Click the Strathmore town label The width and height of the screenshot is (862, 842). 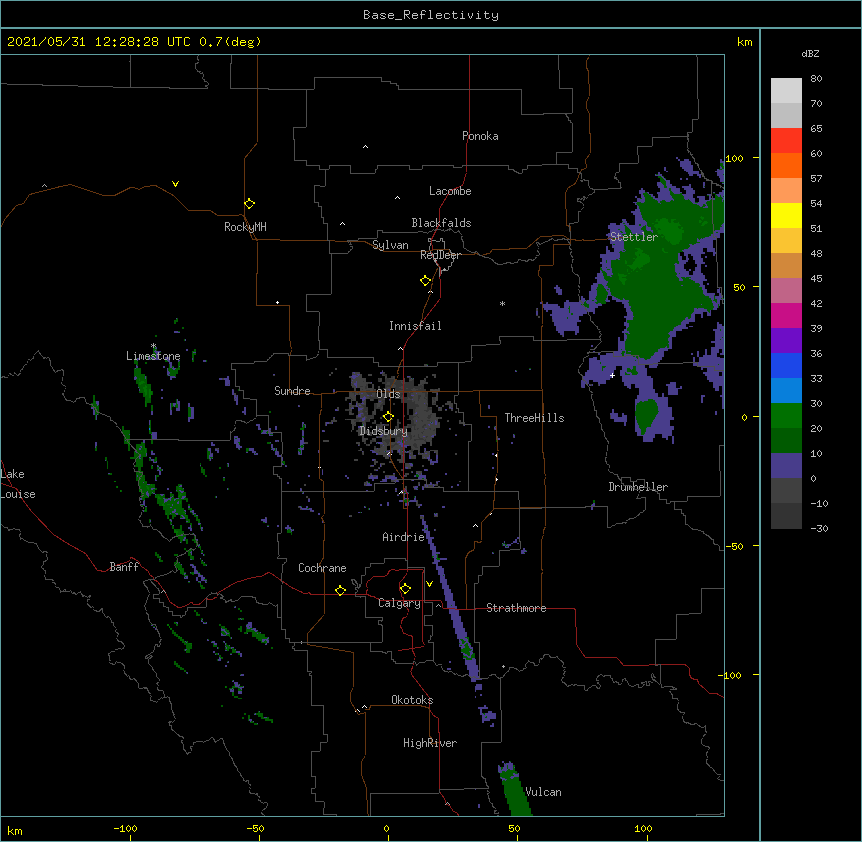(516, 608)
